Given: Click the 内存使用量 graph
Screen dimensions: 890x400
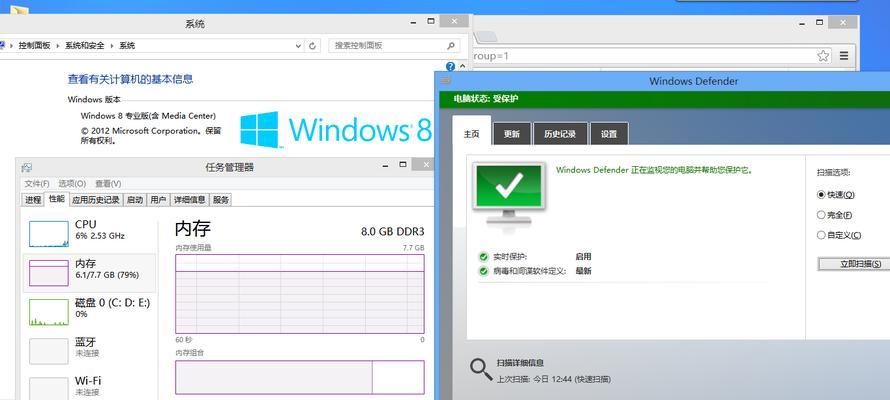Looking at the screenshot, I should click(300, 294).
